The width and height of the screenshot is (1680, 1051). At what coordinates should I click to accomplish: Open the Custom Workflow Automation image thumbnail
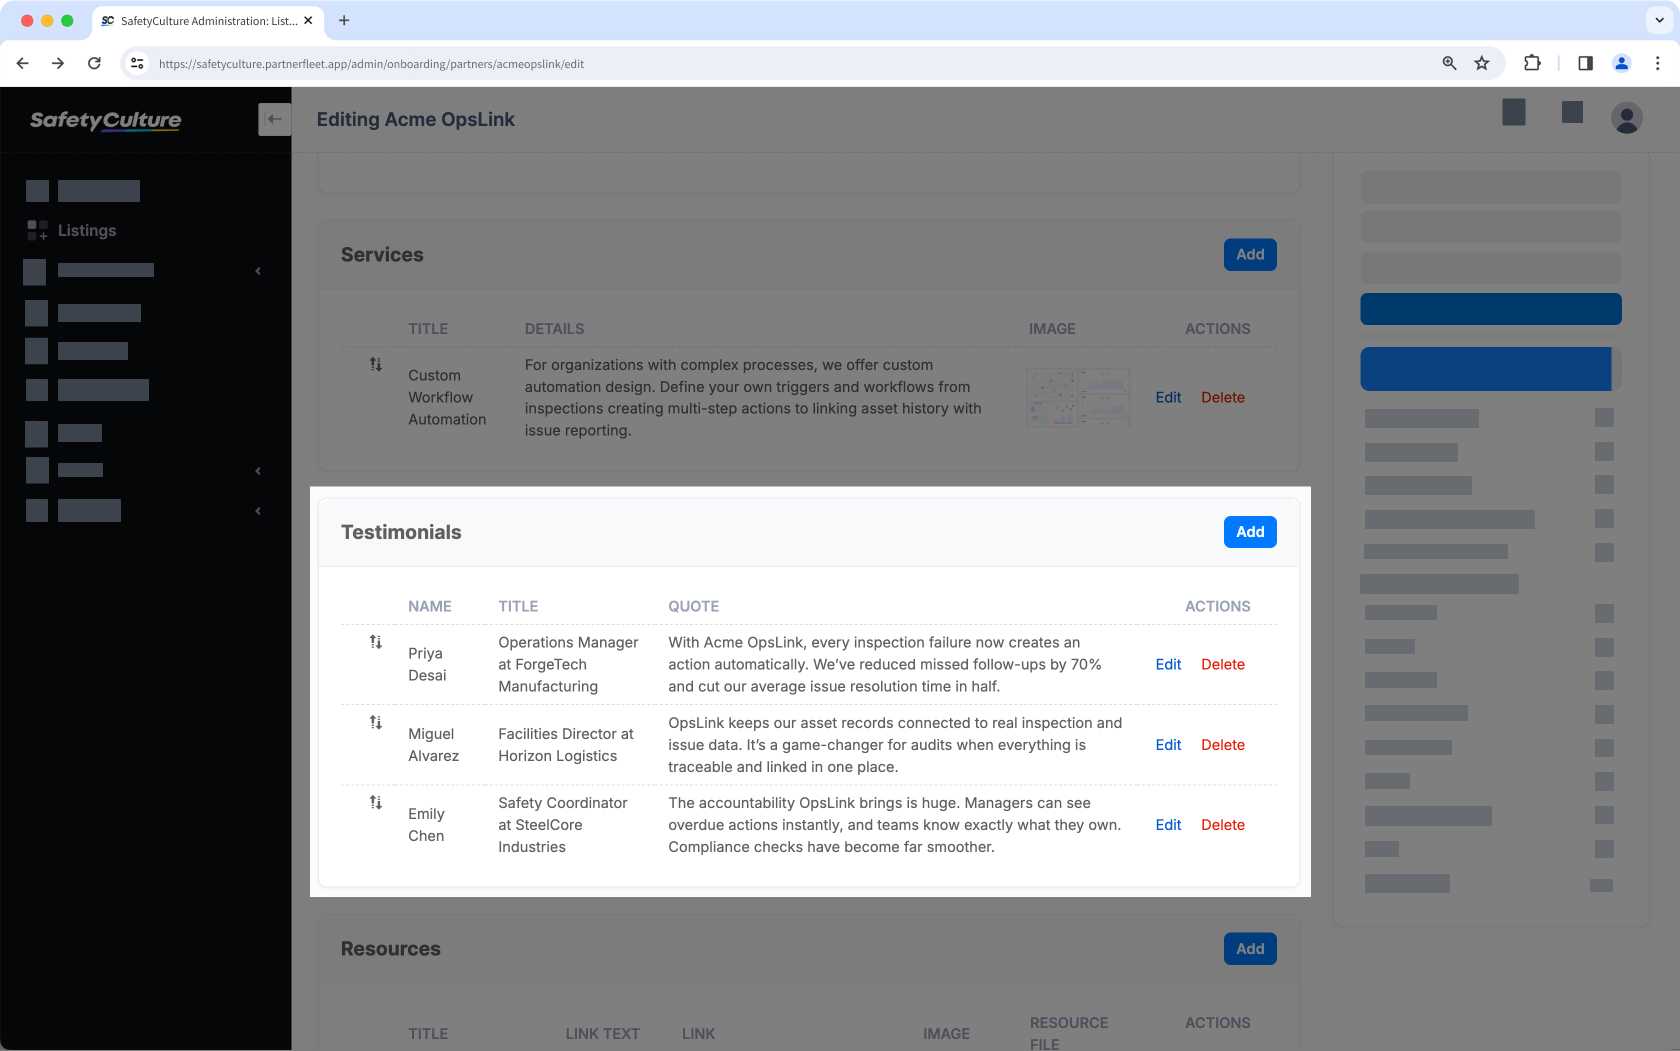click(x=1078, y=397)
